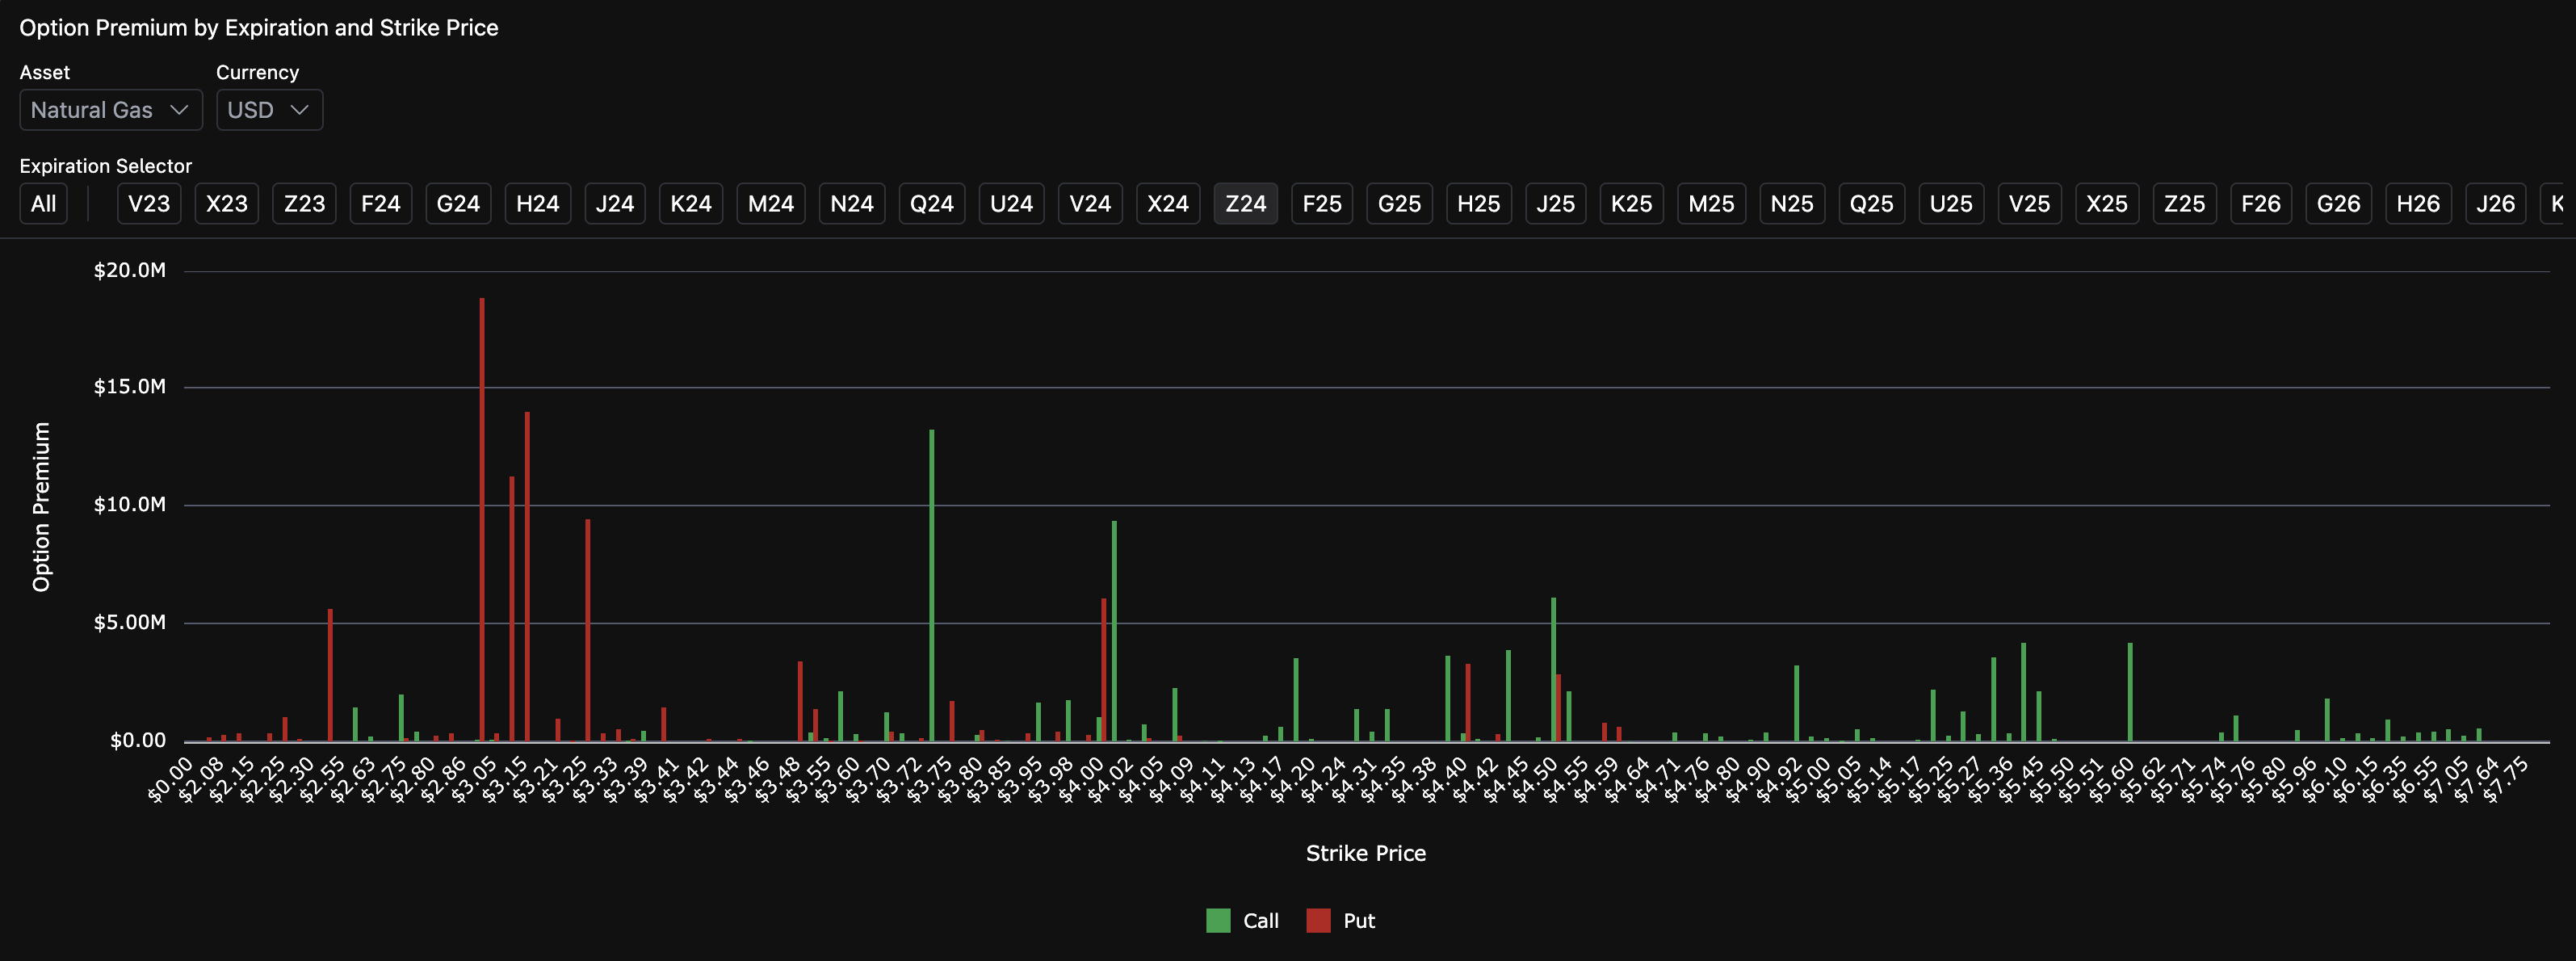Click the Call legend label

[x=1261, y=921]
